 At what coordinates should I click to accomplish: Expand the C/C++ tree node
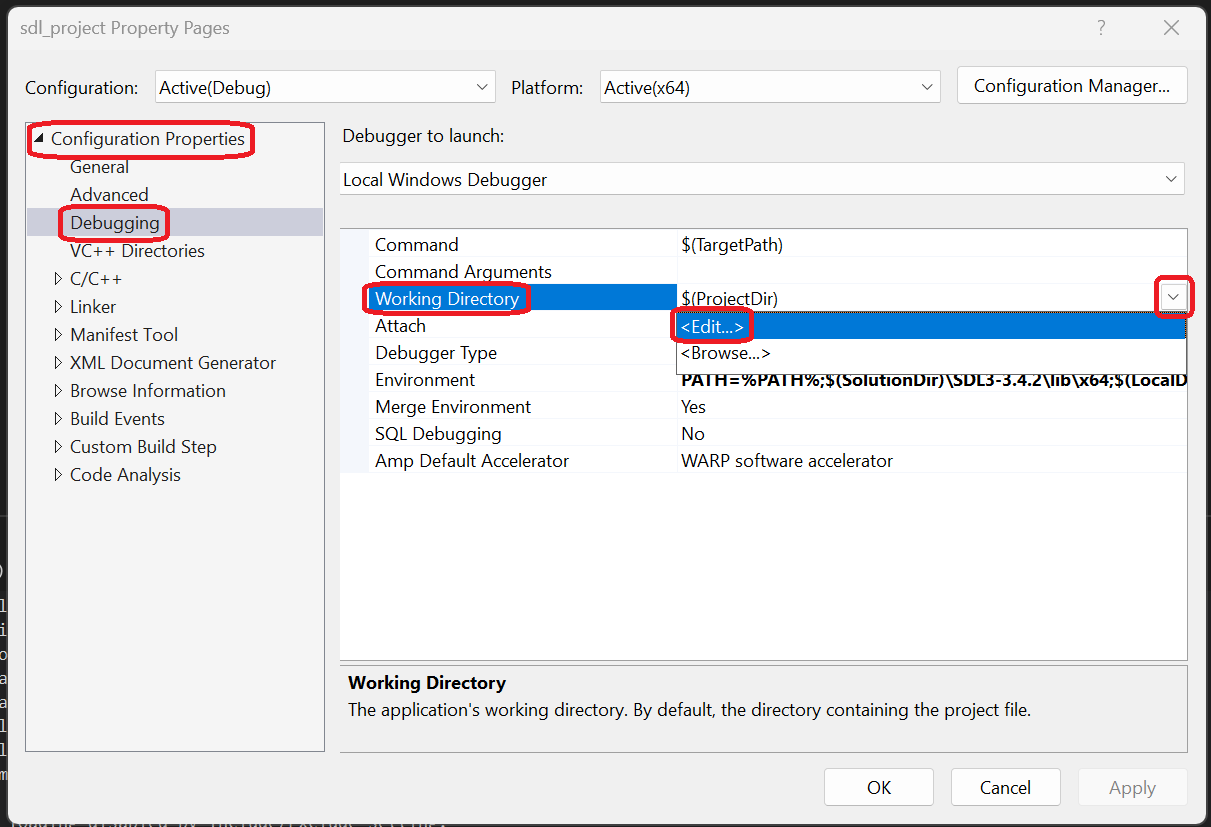pyautogui.click(x=58, y=278)
